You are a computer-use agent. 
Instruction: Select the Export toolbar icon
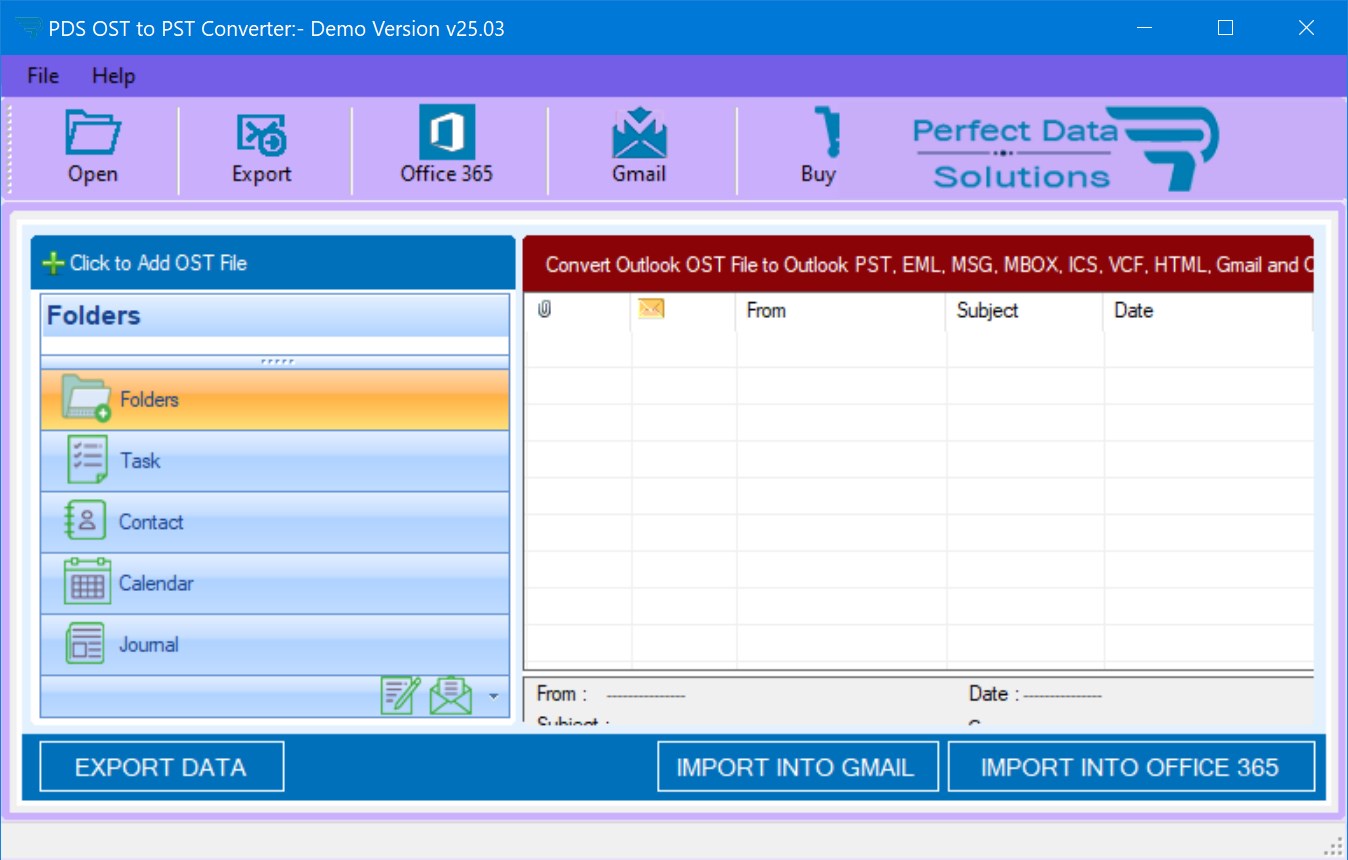tap(261, 148)
